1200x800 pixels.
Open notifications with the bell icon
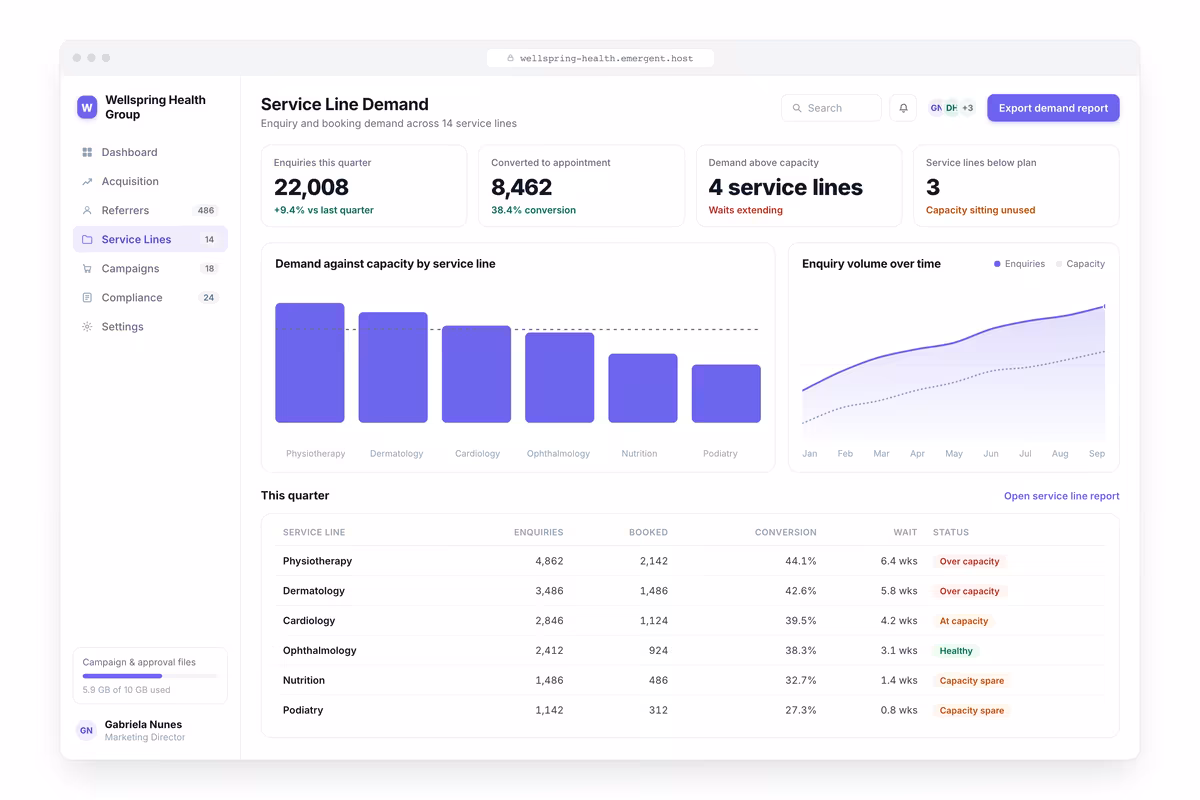pos(903,108)
